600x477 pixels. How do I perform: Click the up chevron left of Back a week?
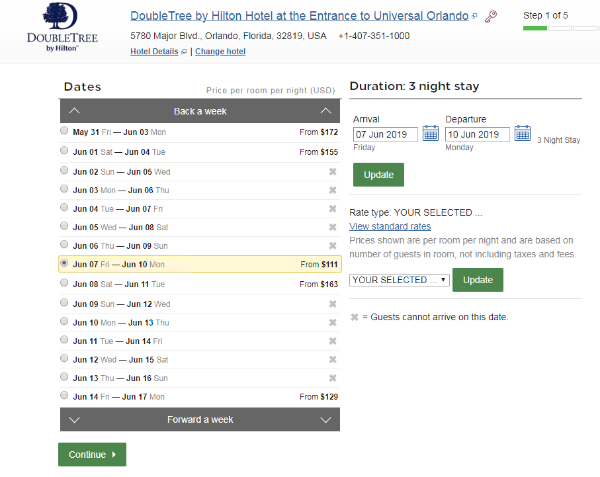click(x=74, y=111)
